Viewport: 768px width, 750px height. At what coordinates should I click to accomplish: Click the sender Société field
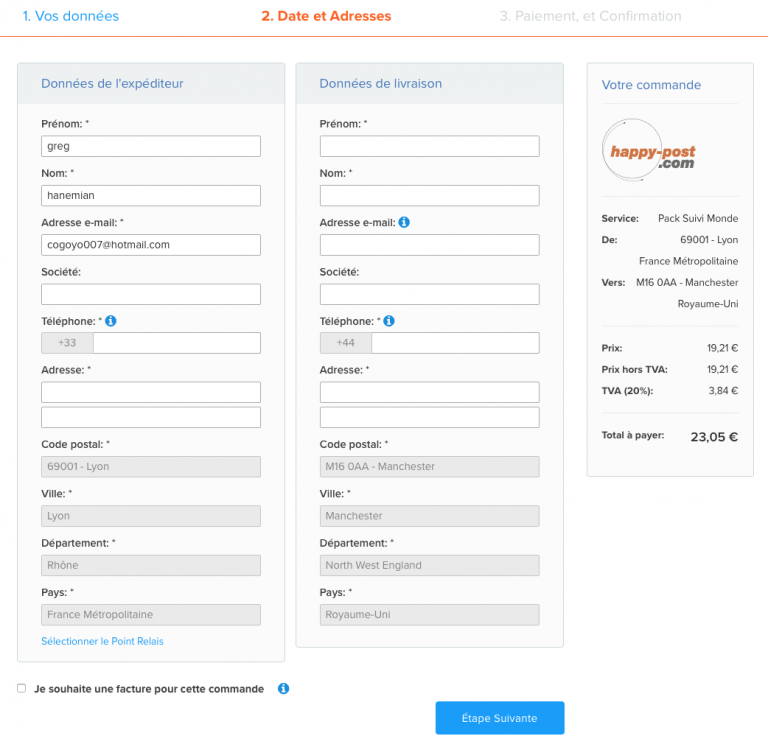(x=150, y=294)
